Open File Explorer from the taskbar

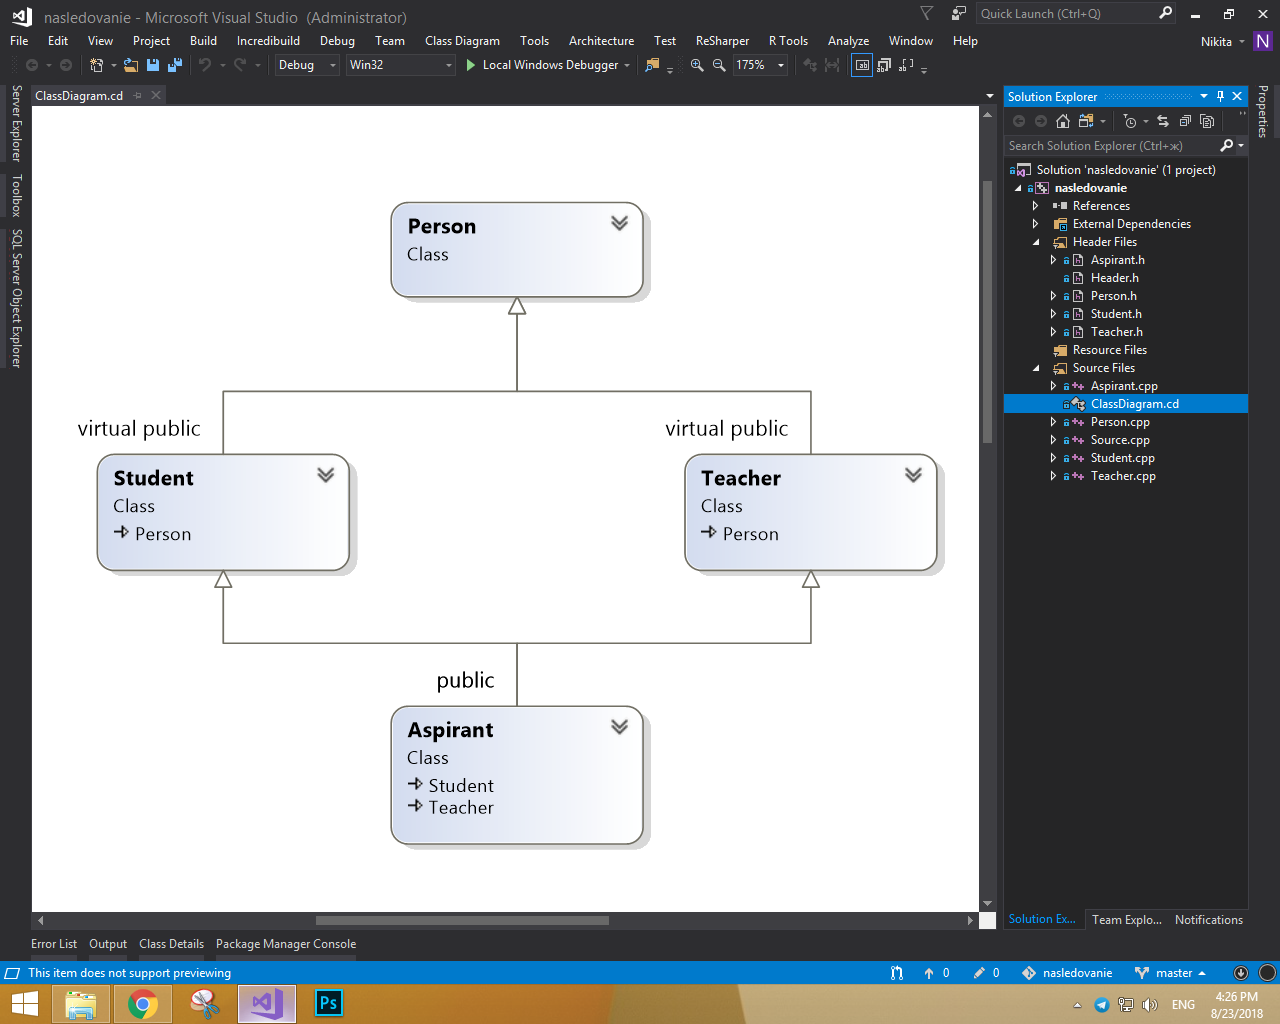[81, 1004]
